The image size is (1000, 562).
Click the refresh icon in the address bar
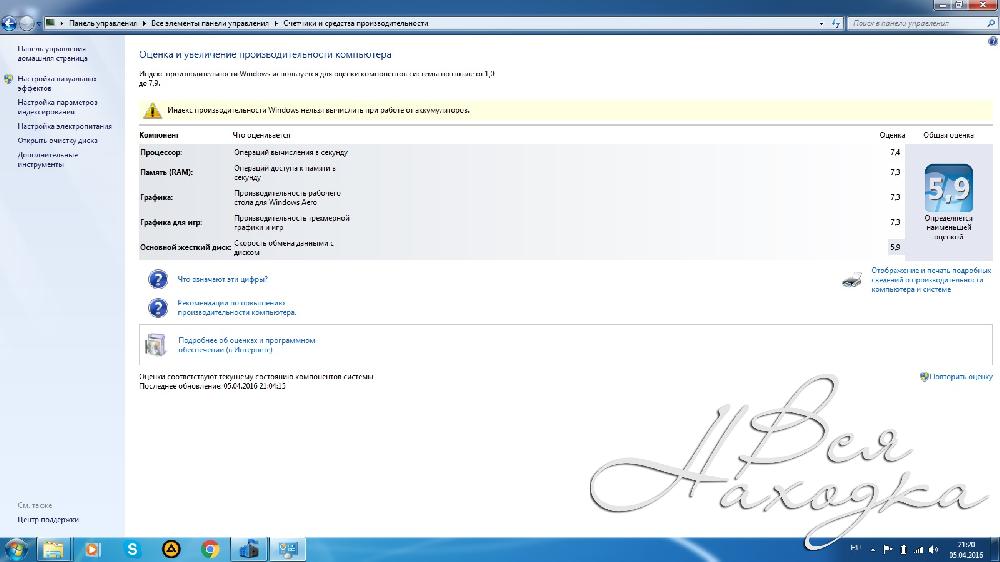[834, 23]
